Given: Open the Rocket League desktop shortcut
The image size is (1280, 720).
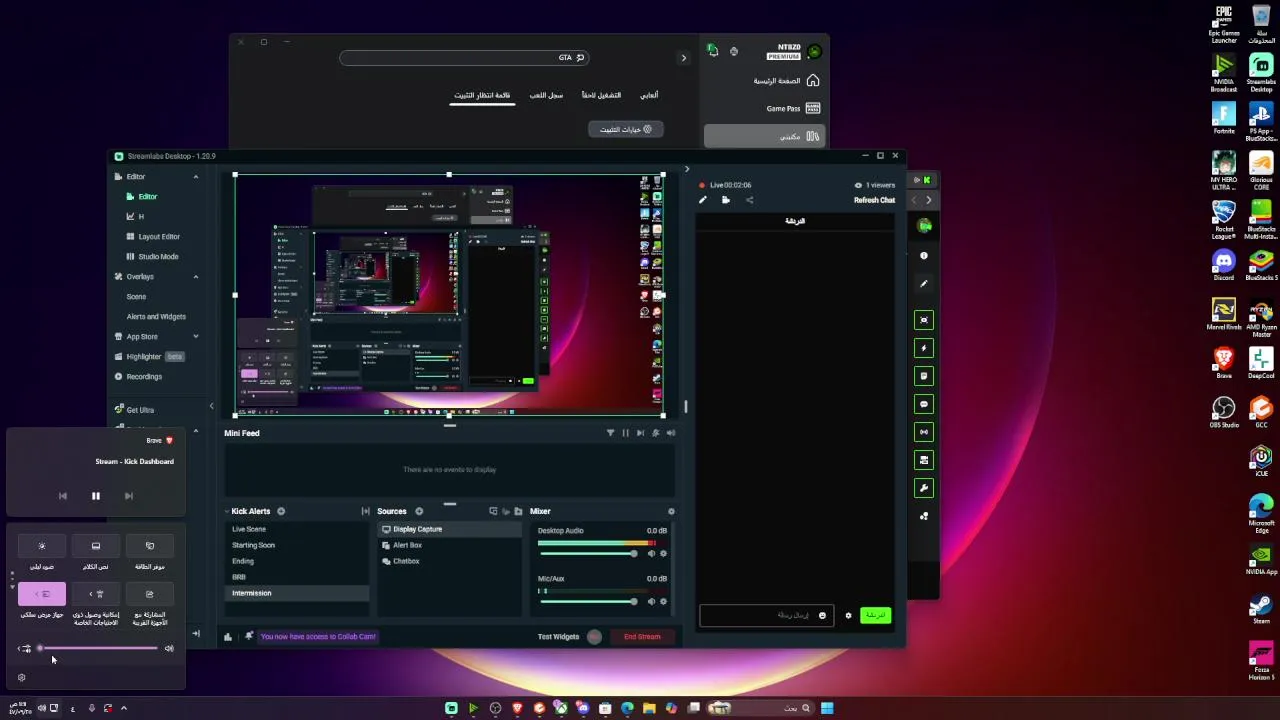Looking at the screenshot, I should click(x=1224, y=220).
